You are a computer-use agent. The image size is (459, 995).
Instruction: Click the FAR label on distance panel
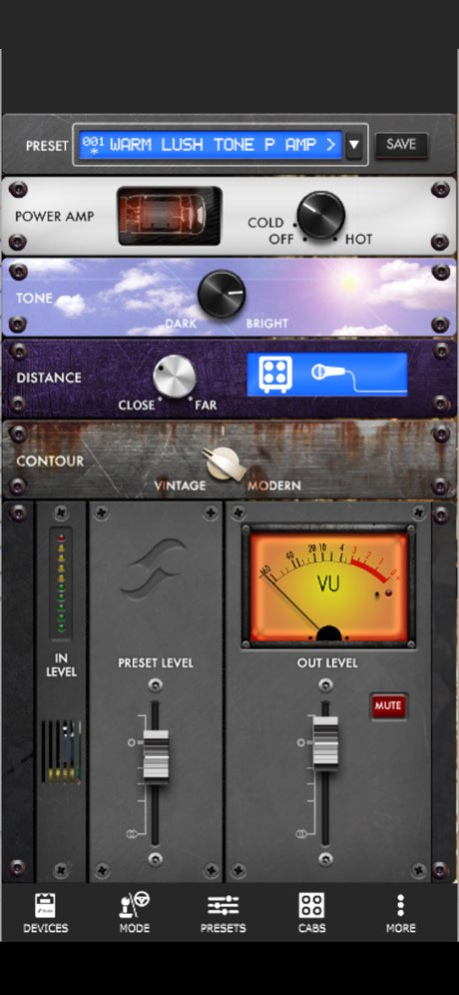coord(206,405)
